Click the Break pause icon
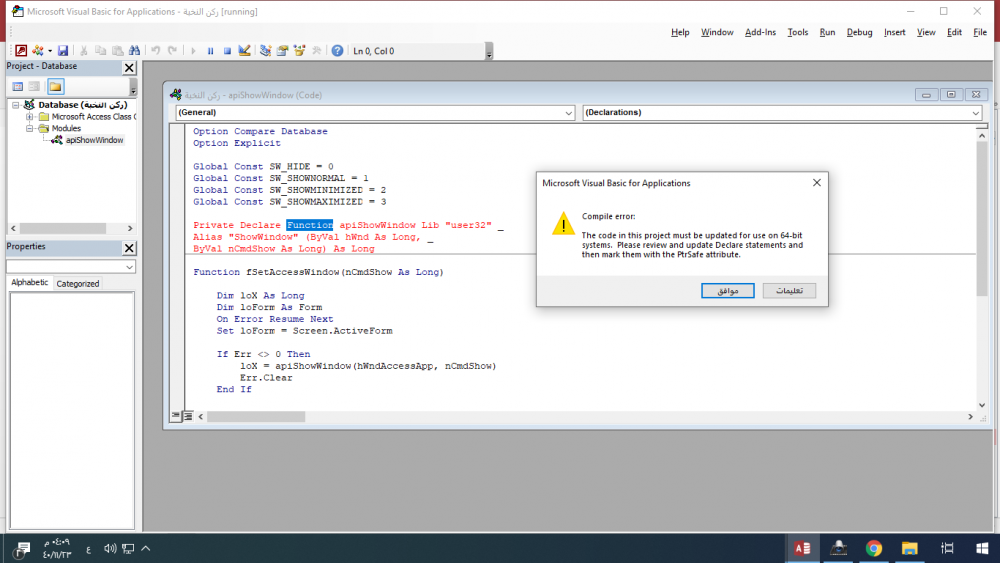The width and height of the screenshot is (1000, 563). coord(210,50)
